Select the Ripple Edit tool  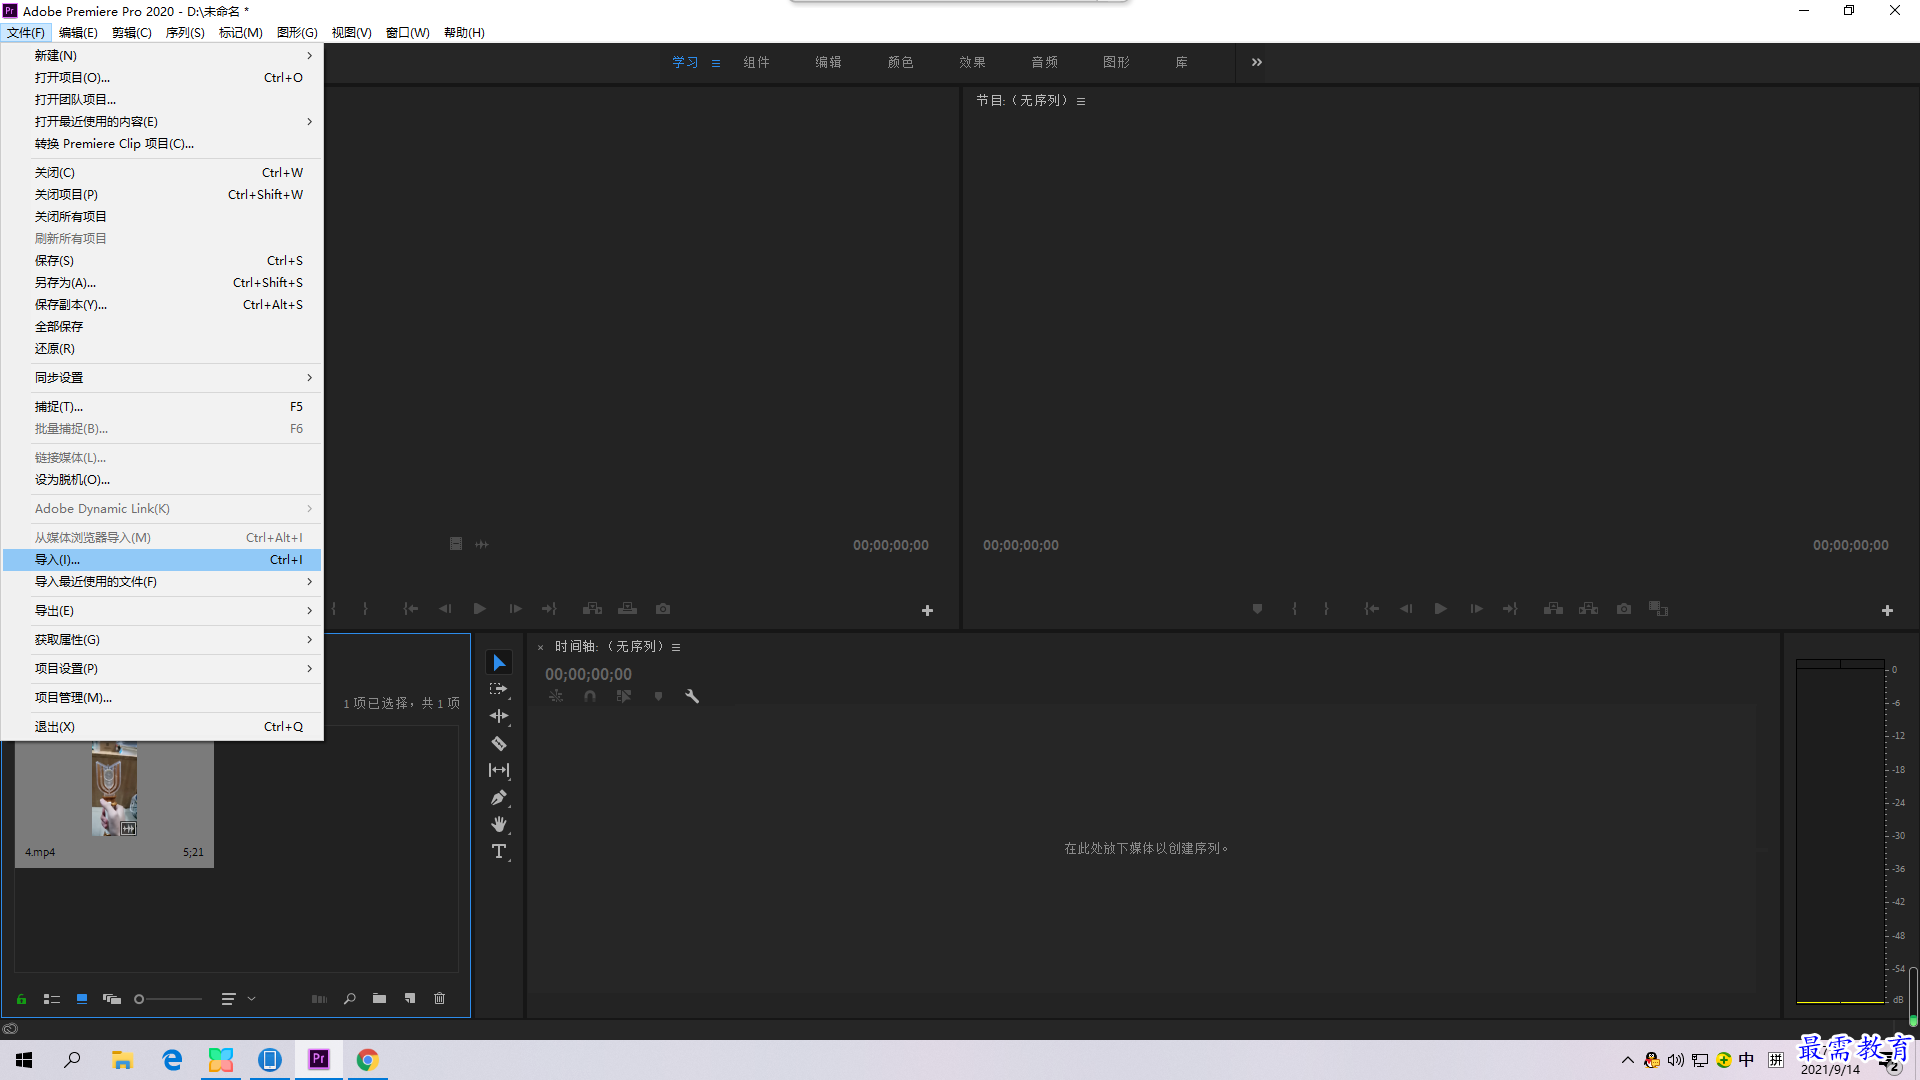pos(499,716)
